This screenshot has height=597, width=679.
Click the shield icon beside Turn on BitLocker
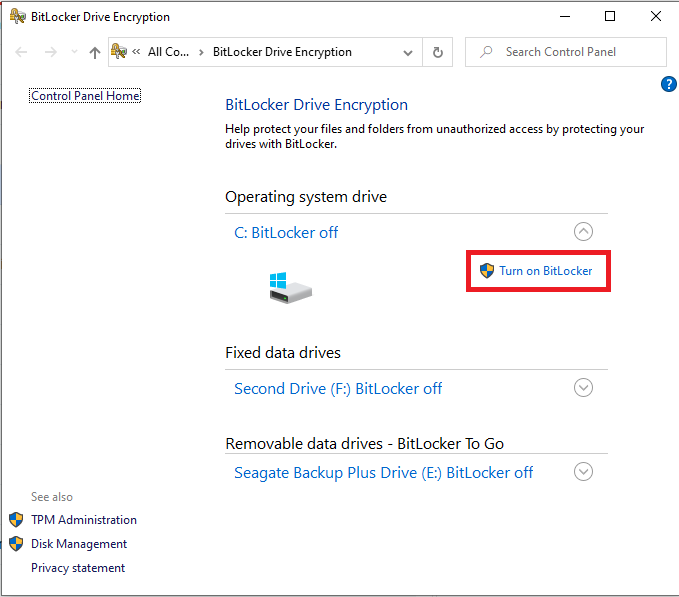pos(487,271)
